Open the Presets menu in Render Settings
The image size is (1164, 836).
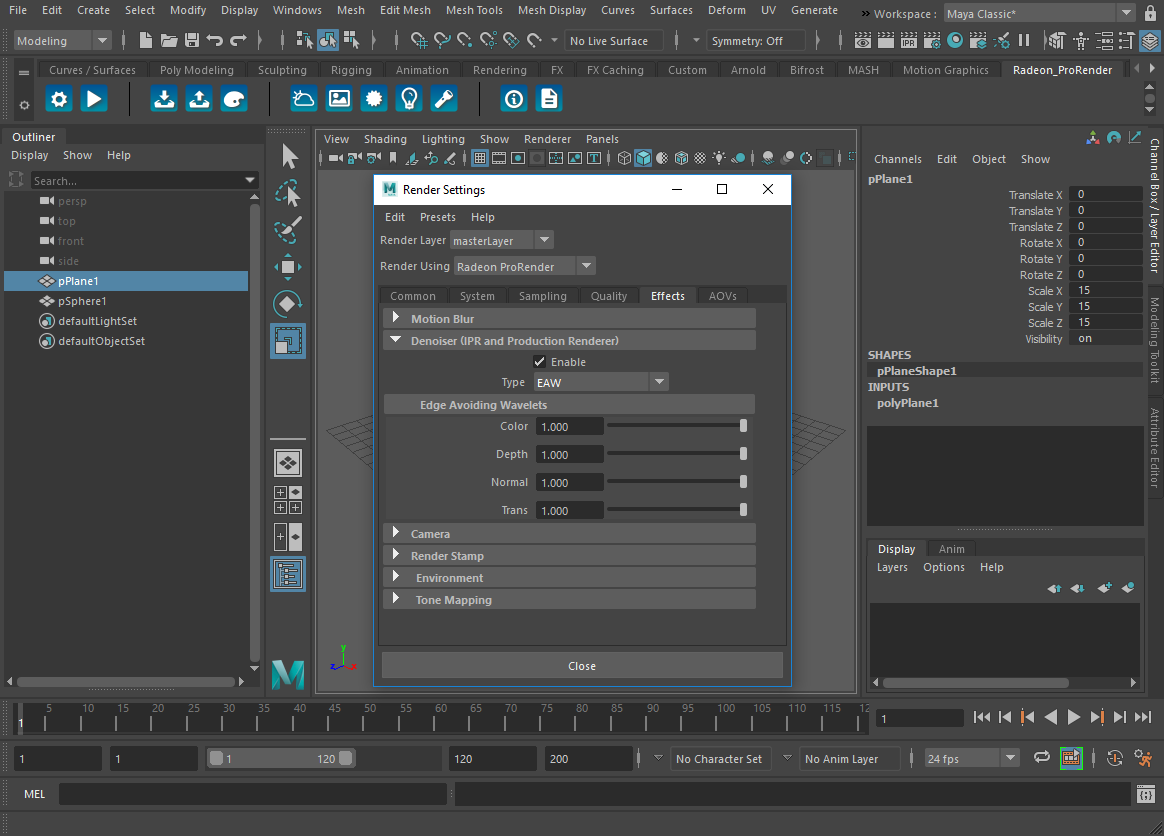click(437, 217)
